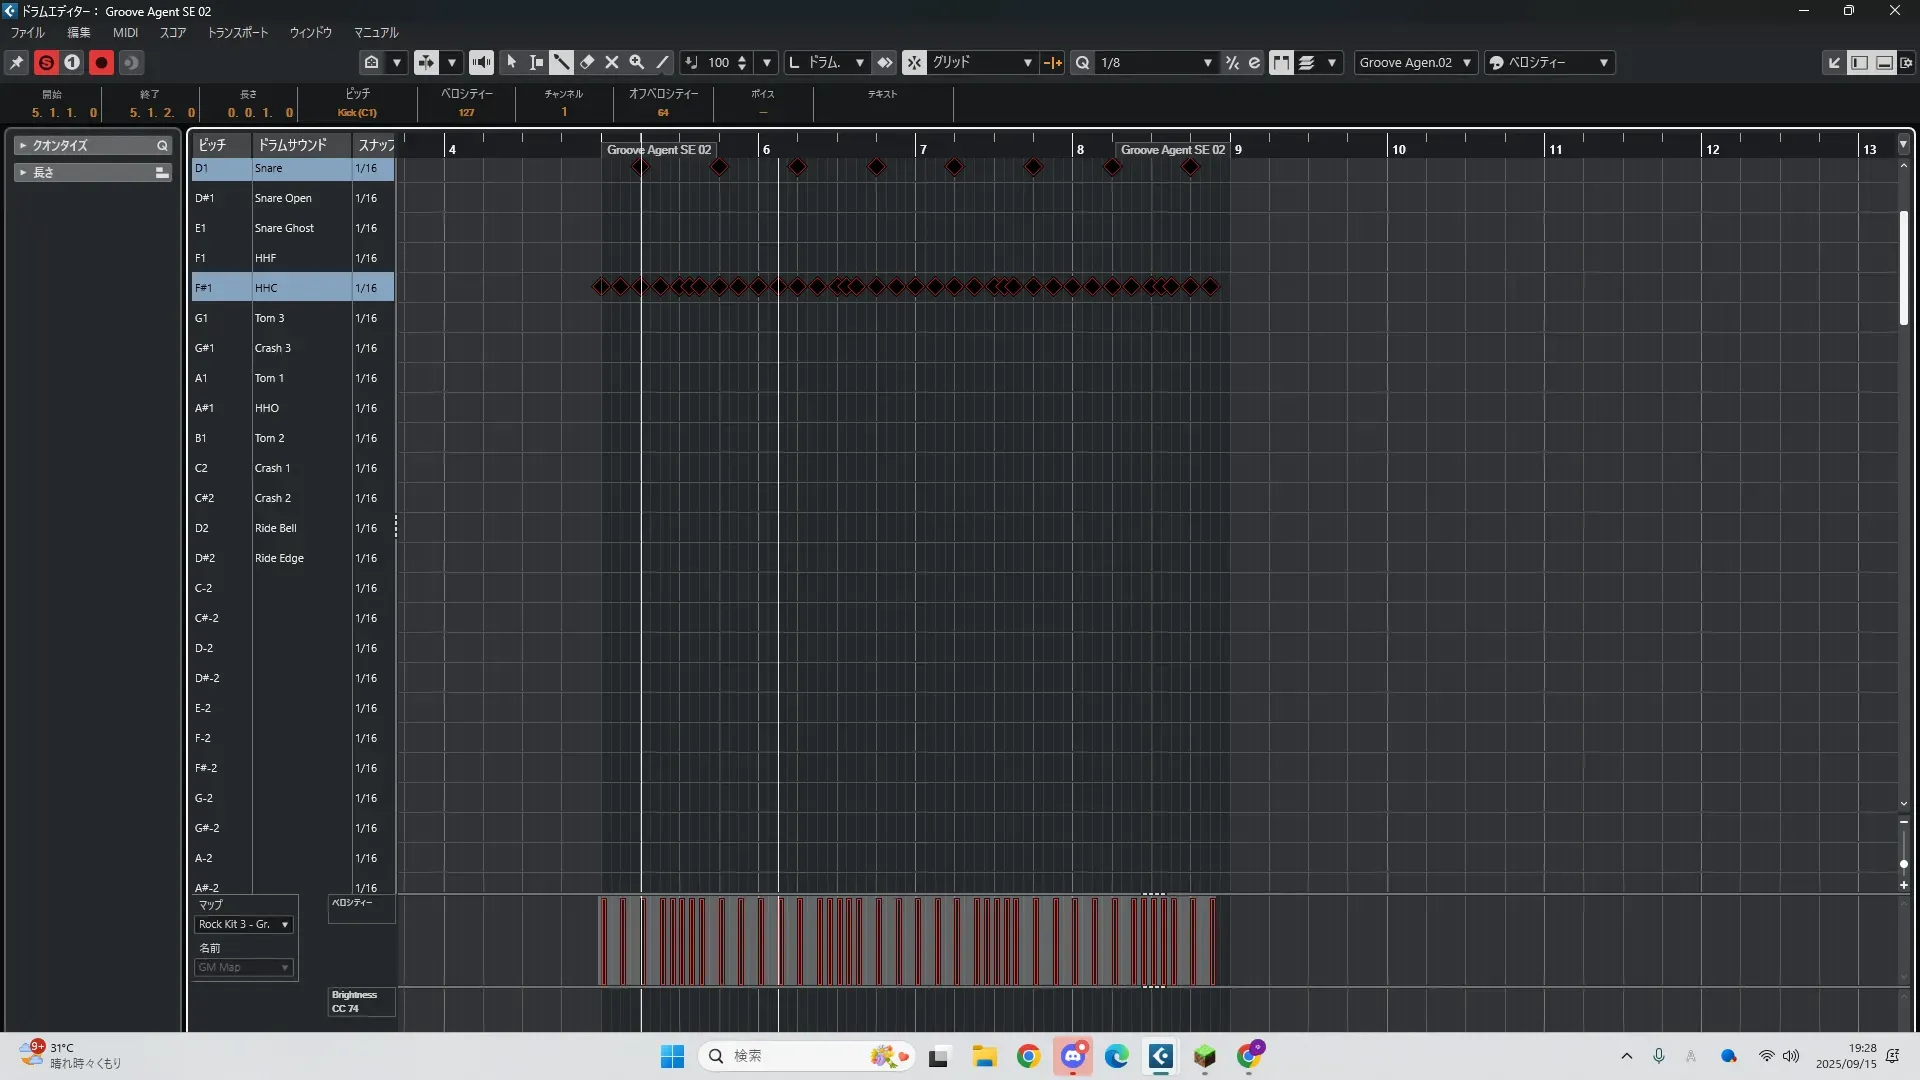
Task: Toggle the Snap on/off button
Action: pos(914,63)
